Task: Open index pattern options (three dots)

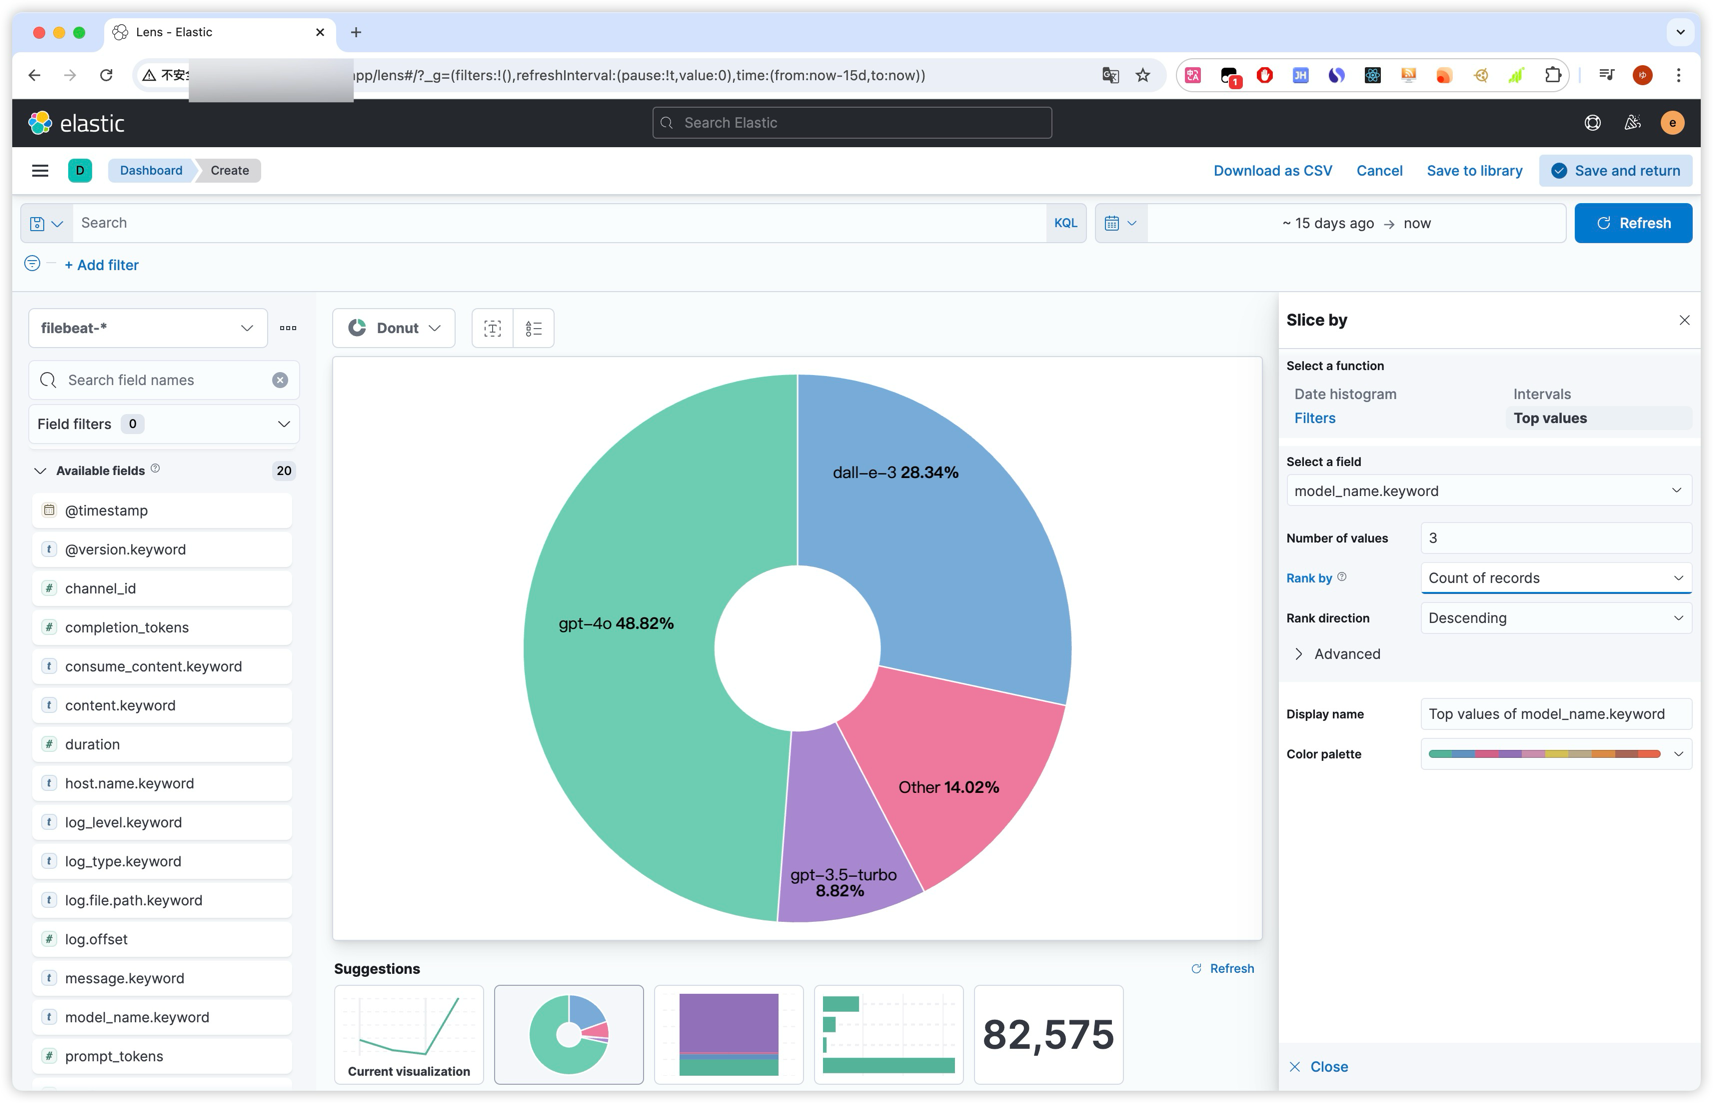Action: (x=288, y=328)
